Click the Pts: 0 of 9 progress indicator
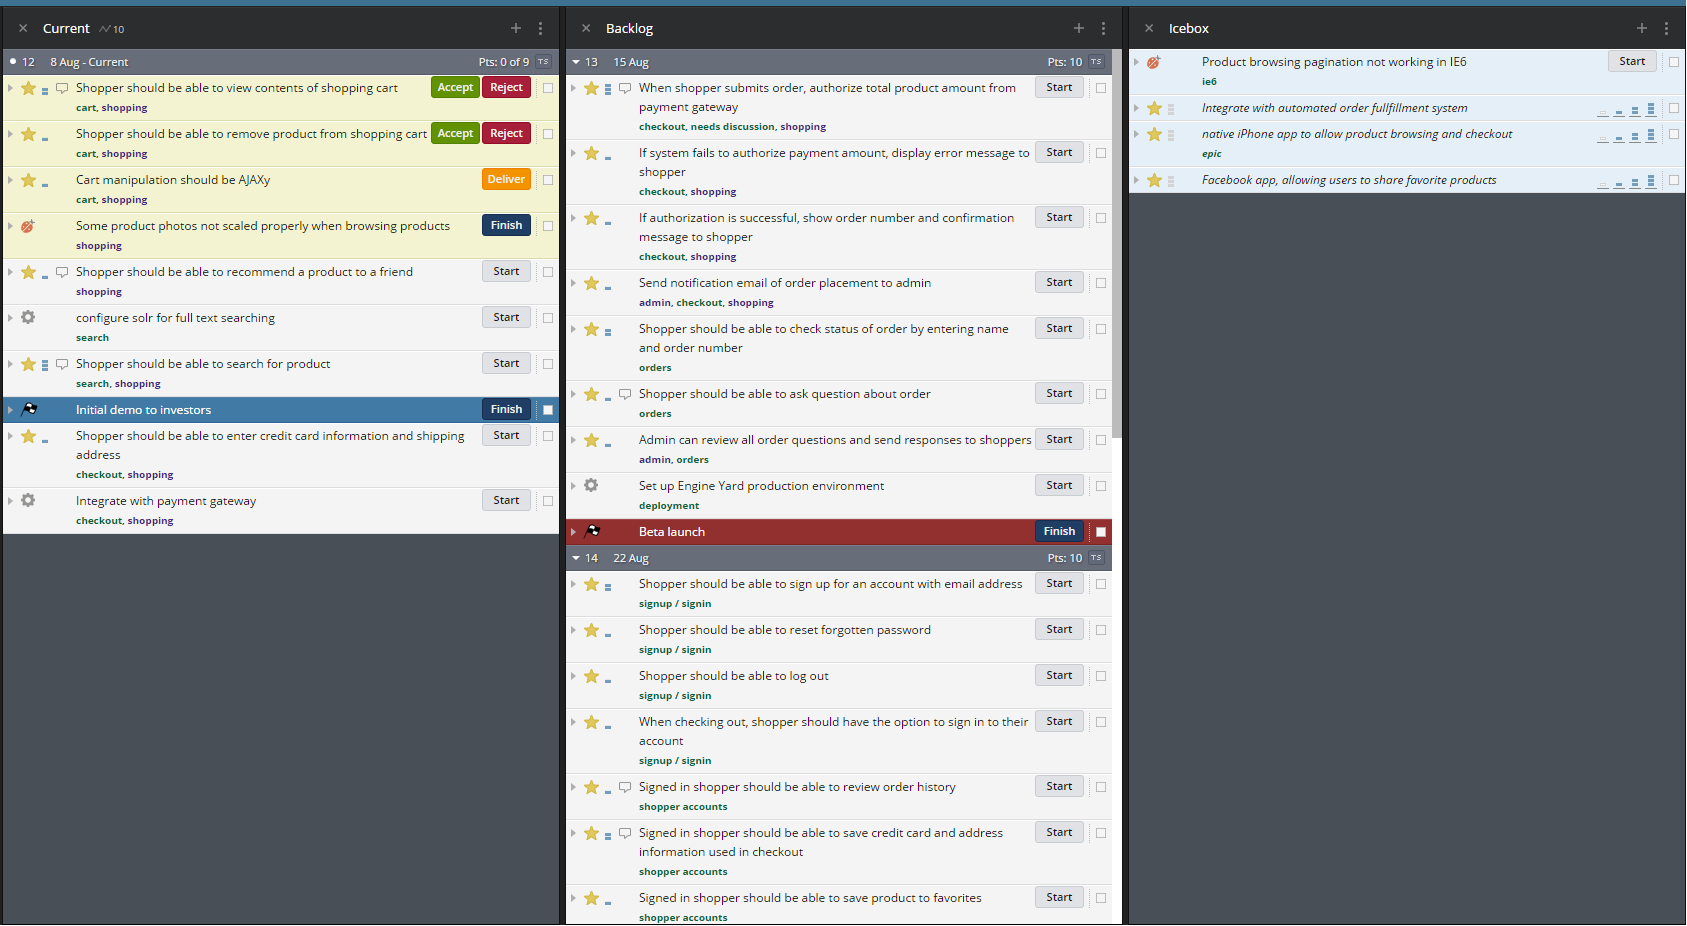 point(504,61)
